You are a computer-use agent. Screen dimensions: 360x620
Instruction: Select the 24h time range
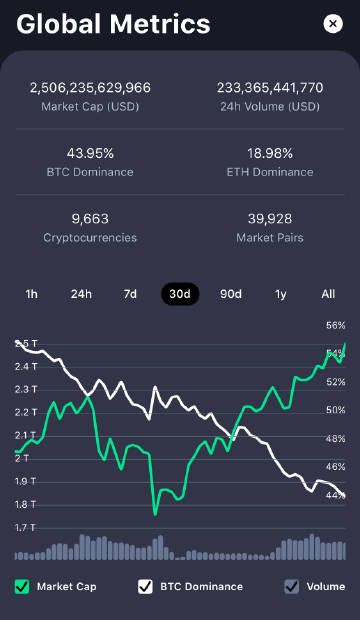pos(81,294)
